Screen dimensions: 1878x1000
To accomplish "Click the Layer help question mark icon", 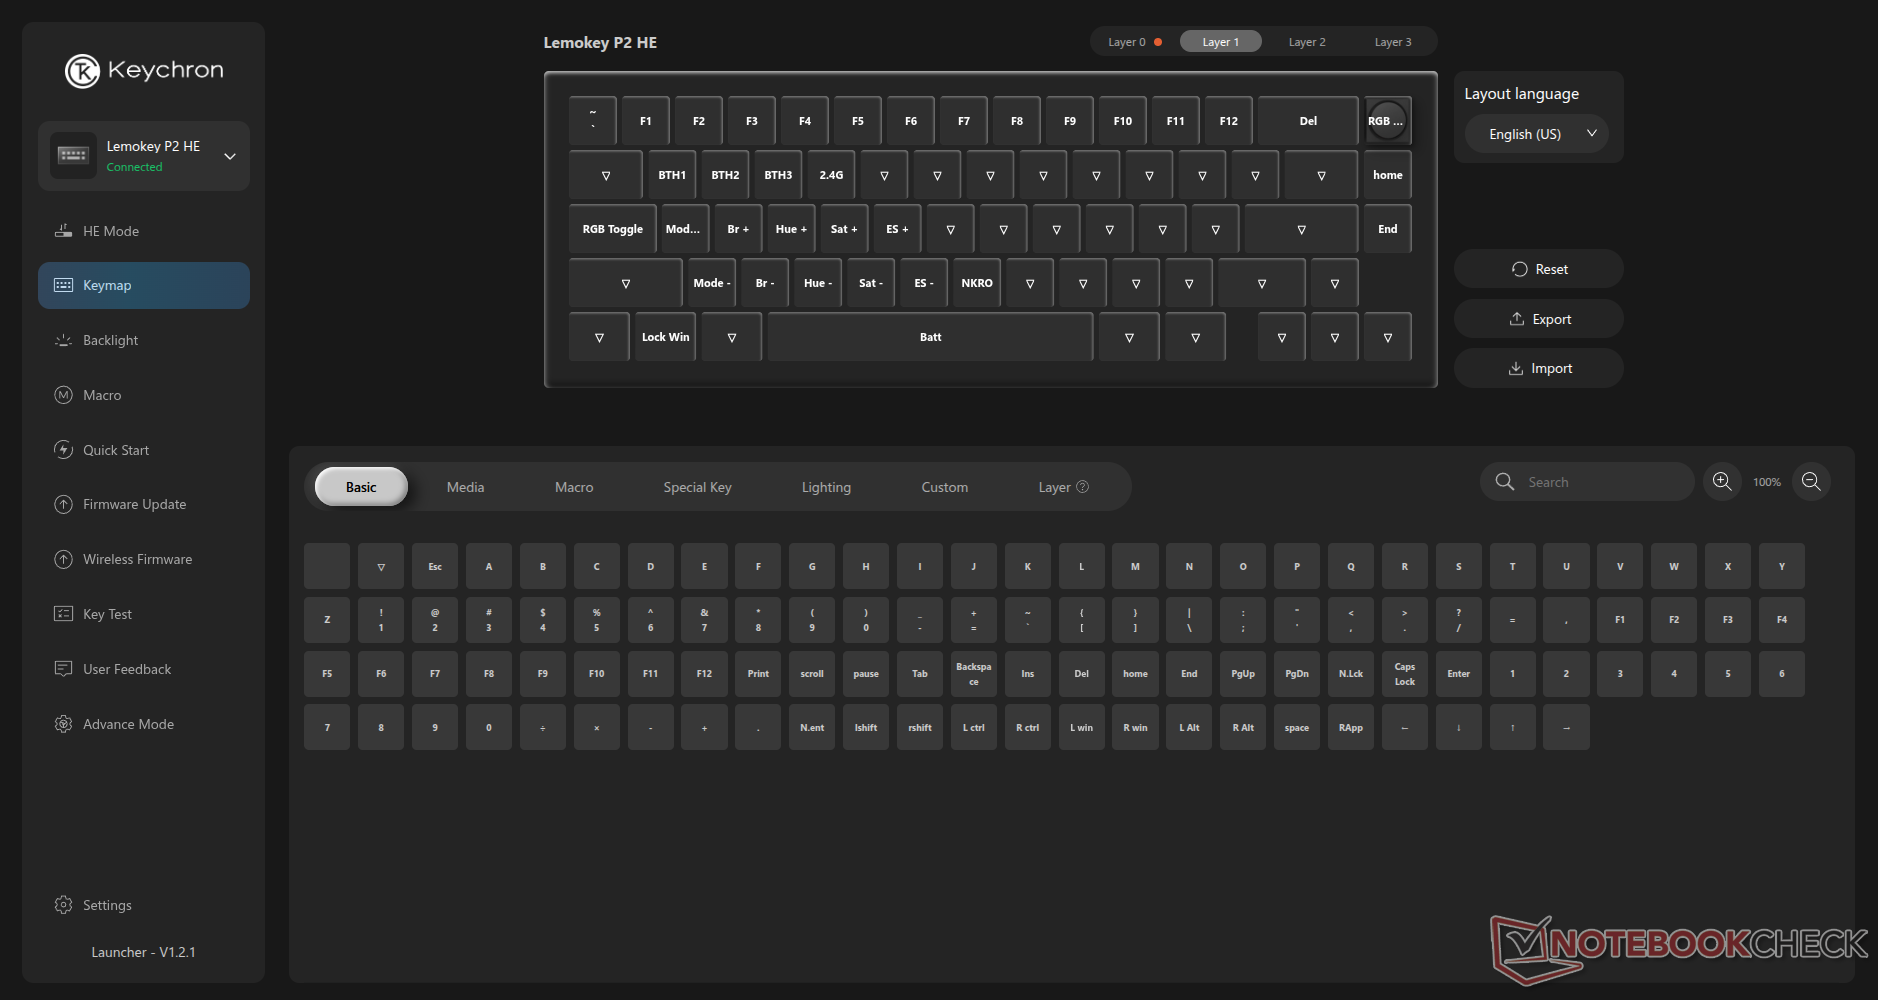I will point(1082,487).
